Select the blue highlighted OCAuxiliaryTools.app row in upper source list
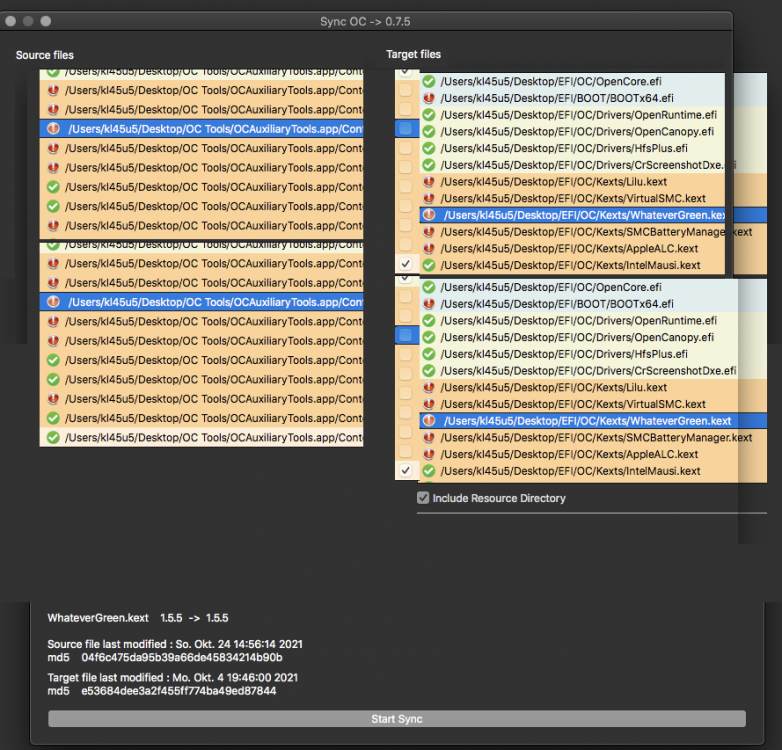Screen dimensions: 782x750 tap(201, 129)
